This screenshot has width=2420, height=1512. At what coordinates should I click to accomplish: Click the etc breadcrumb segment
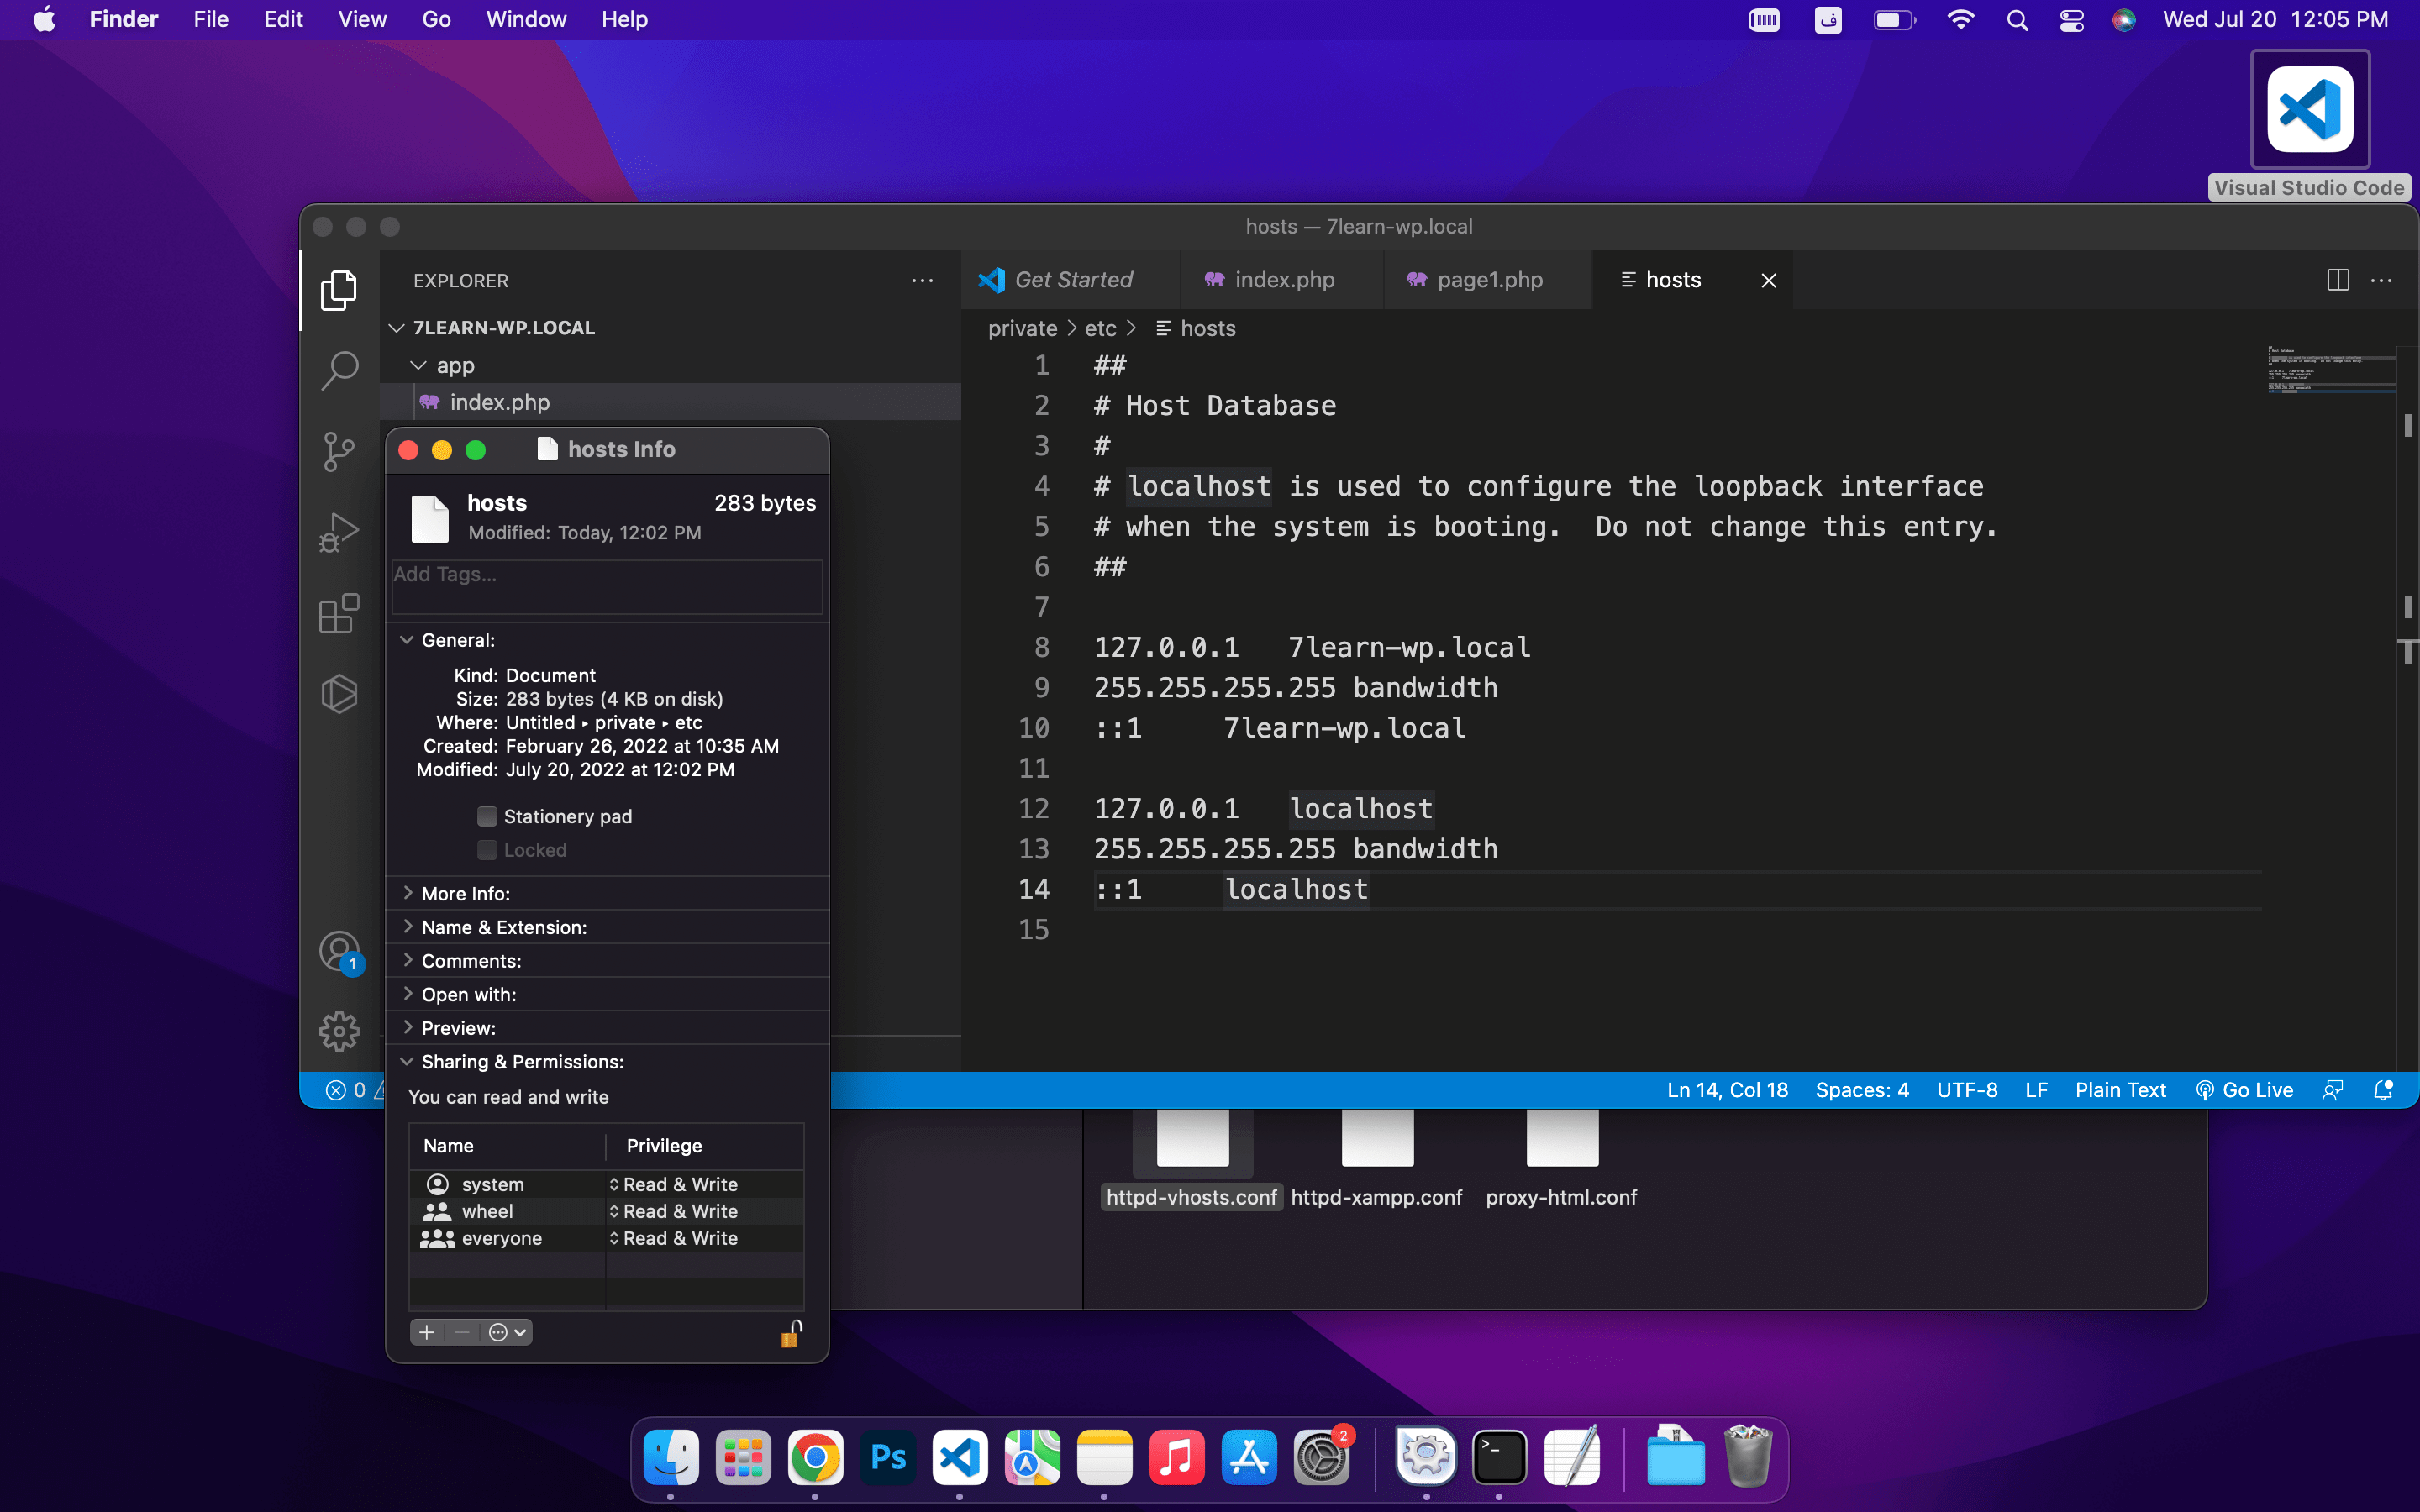tap(1100, 329)
